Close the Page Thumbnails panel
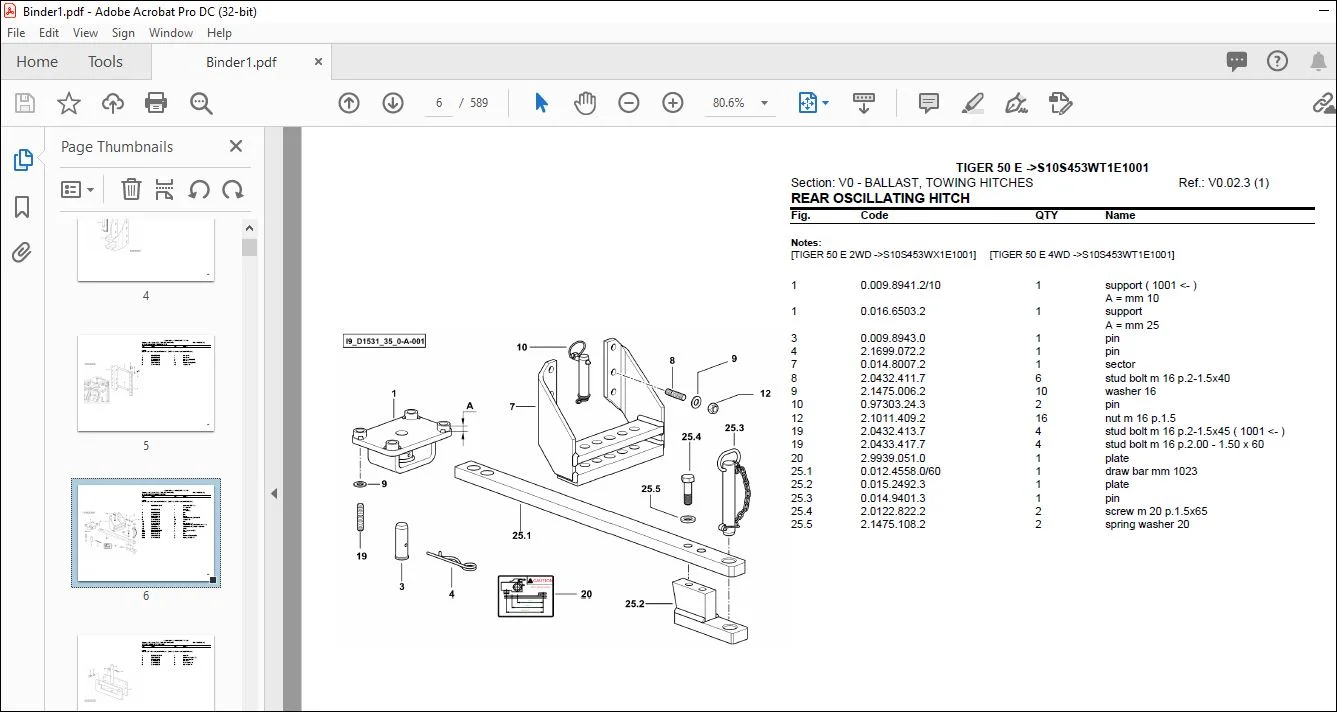 [x=236, y=146]
